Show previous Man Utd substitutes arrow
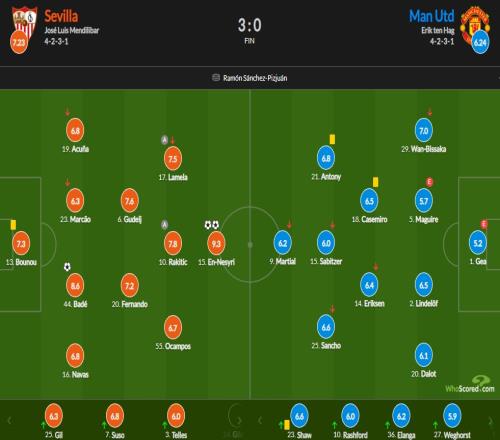The image size is (500, 440). (x=260, y=421)
